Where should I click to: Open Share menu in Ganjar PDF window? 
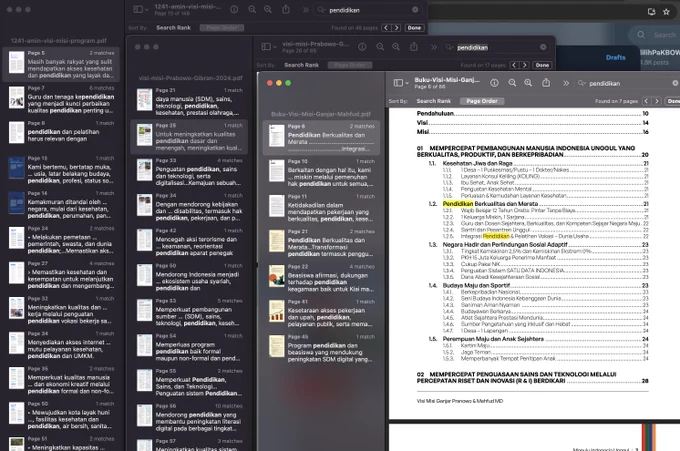point(546,82)
